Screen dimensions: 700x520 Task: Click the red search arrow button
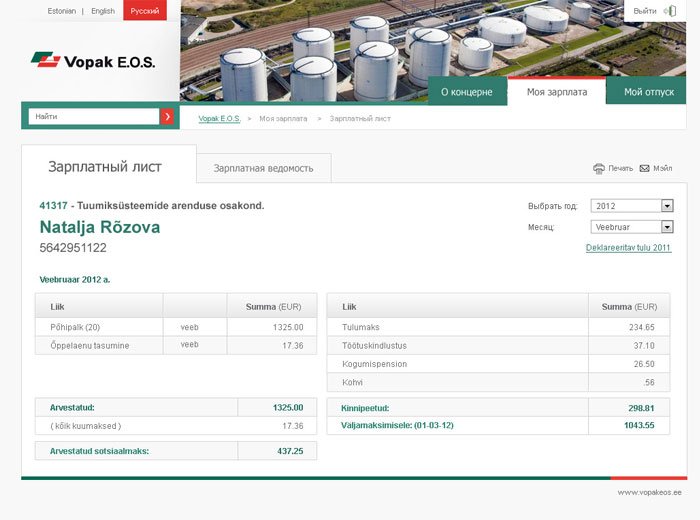(167, 117)
